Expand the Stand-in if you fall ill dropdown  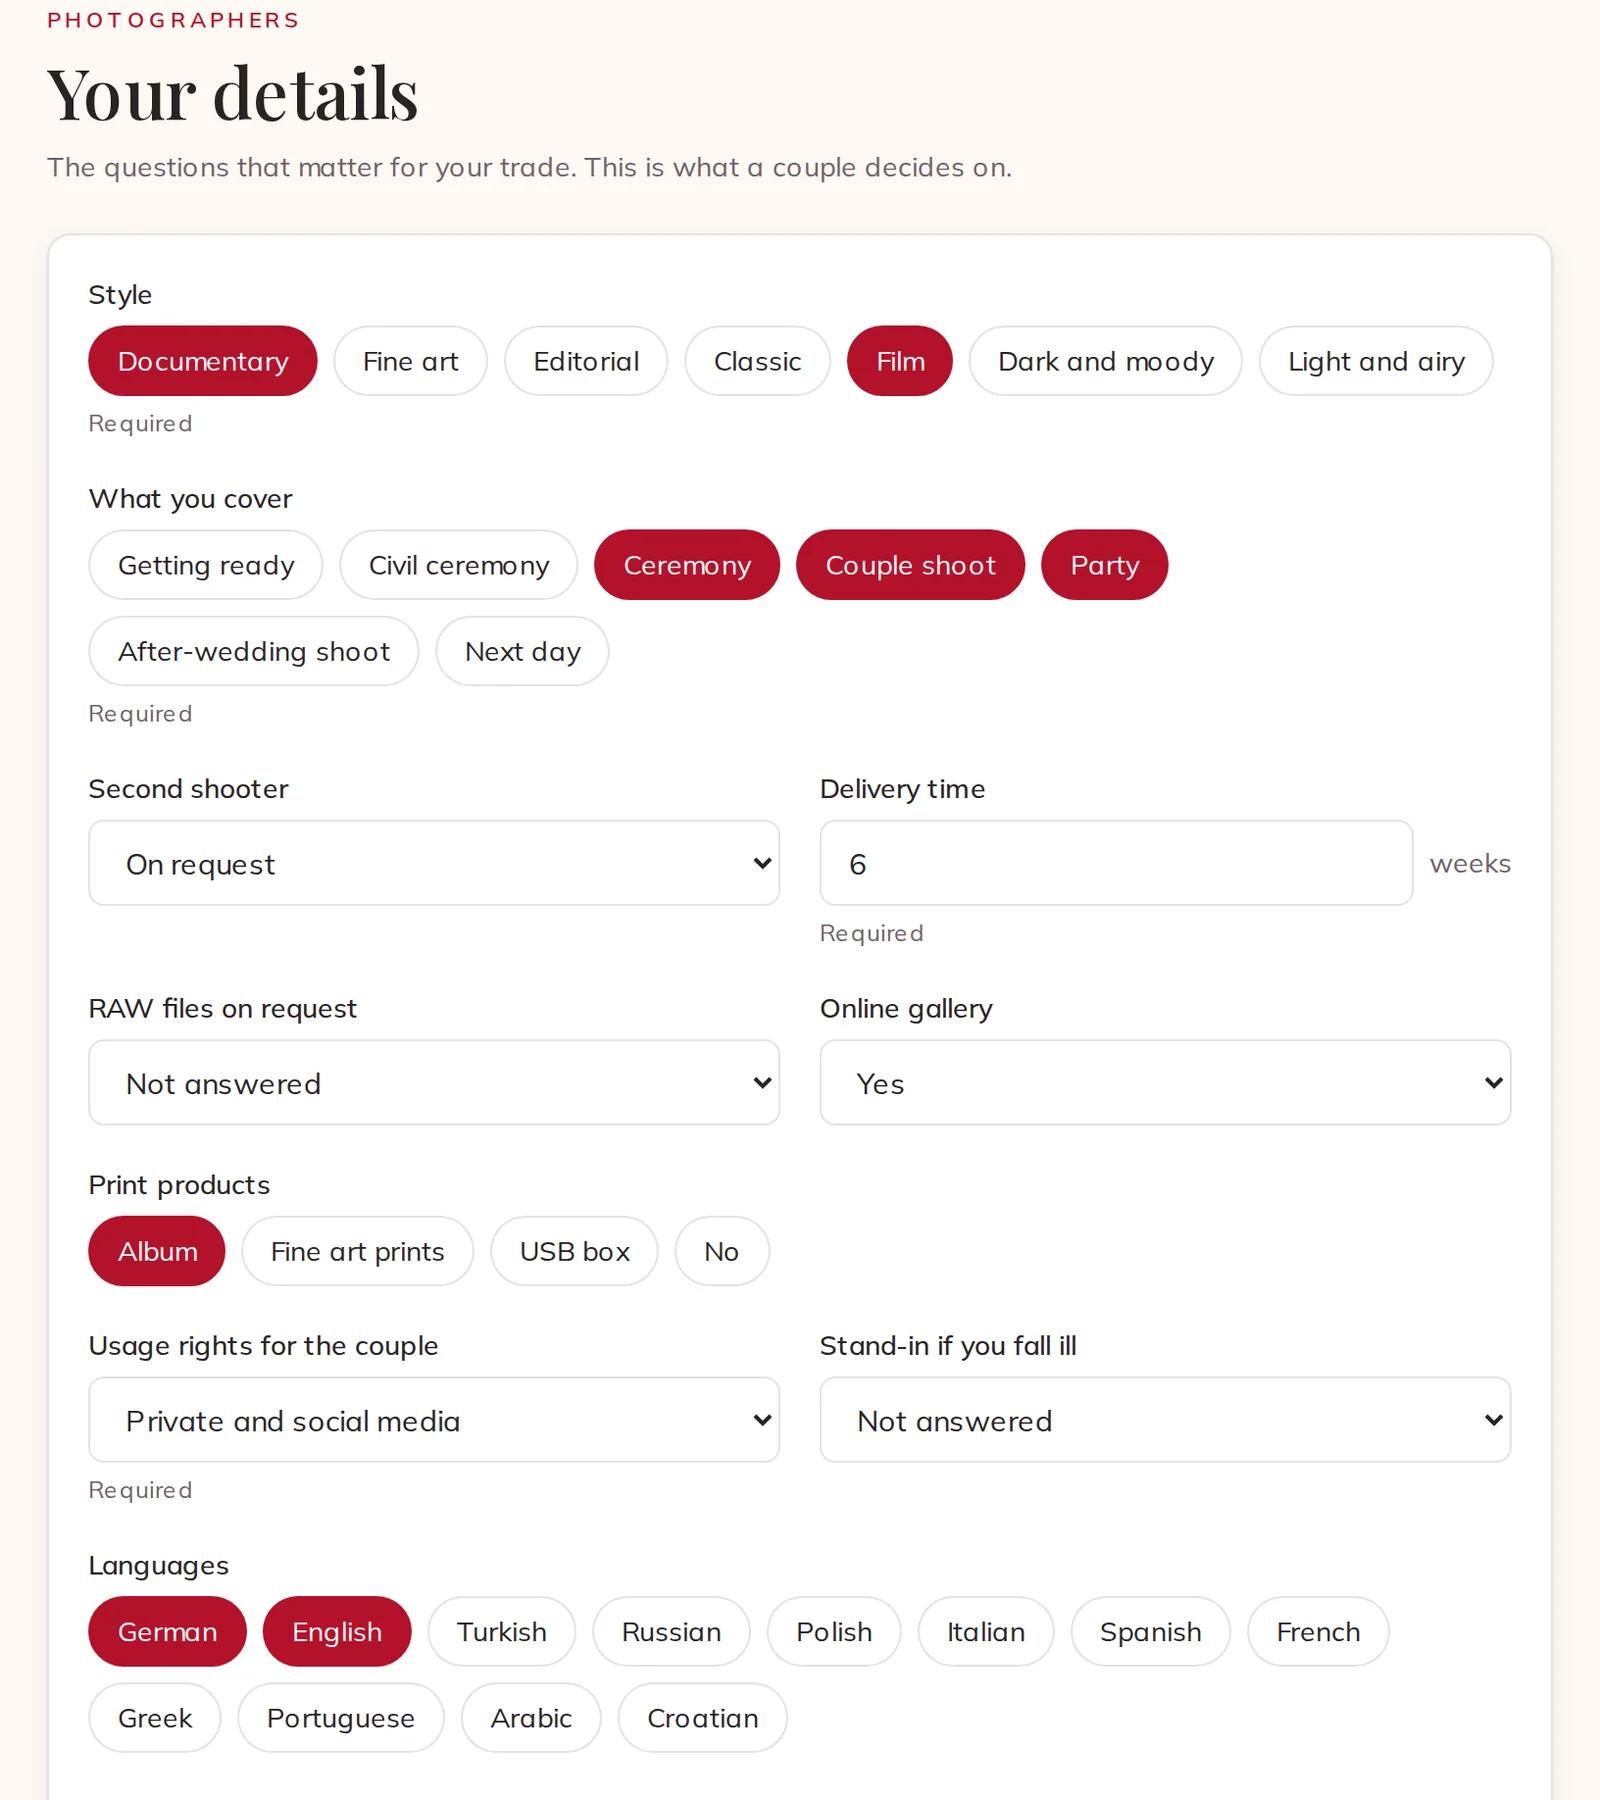(1165, 1420)
